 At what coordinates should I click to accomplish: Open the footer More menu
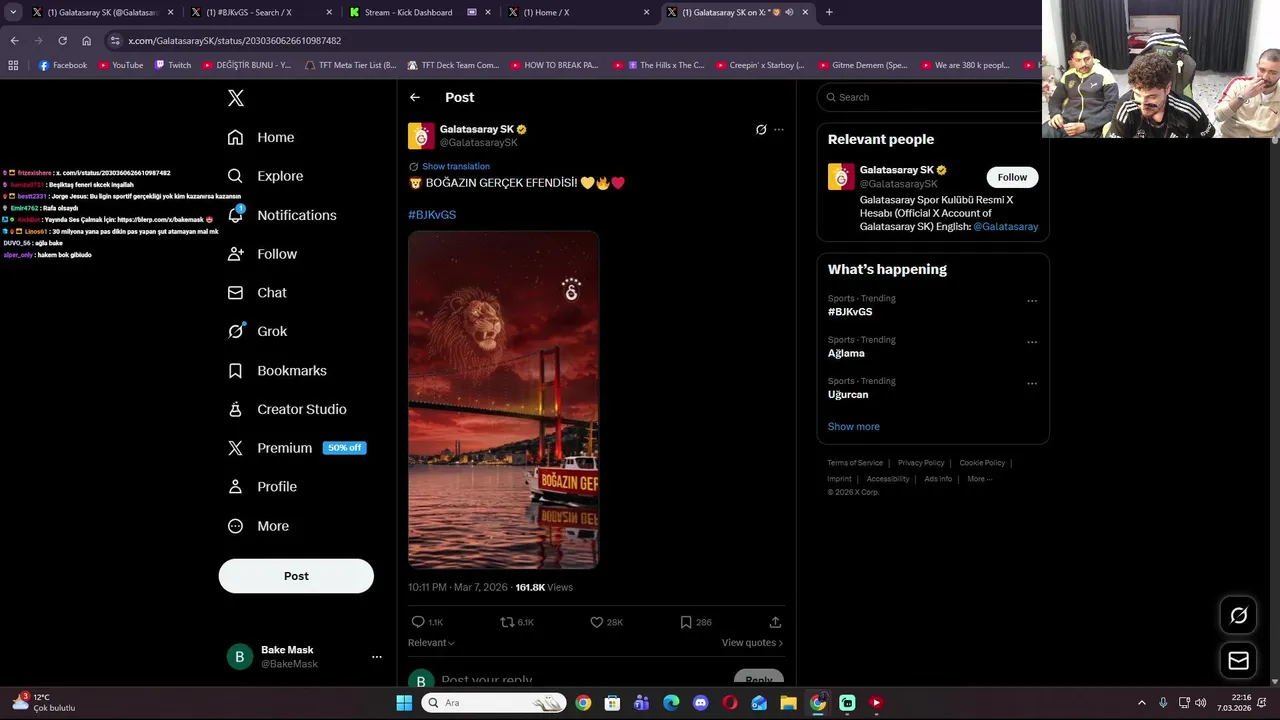[979, 479]
